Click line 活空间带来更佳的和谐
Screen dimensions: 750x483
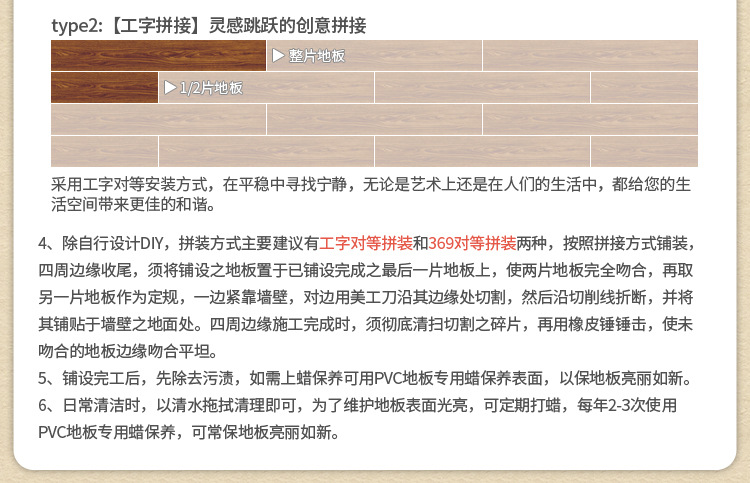tap(134, 204)
